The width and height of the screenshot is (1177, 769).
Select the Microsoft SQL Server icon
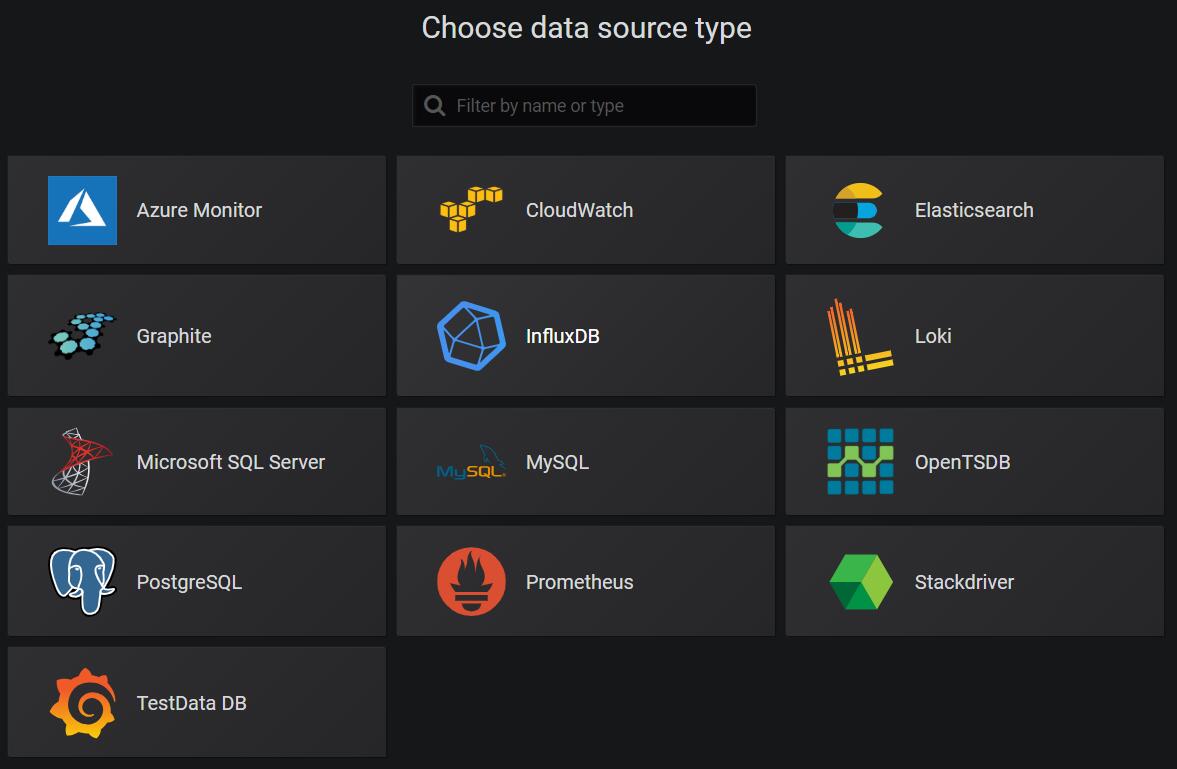click(x=80, y=461)
